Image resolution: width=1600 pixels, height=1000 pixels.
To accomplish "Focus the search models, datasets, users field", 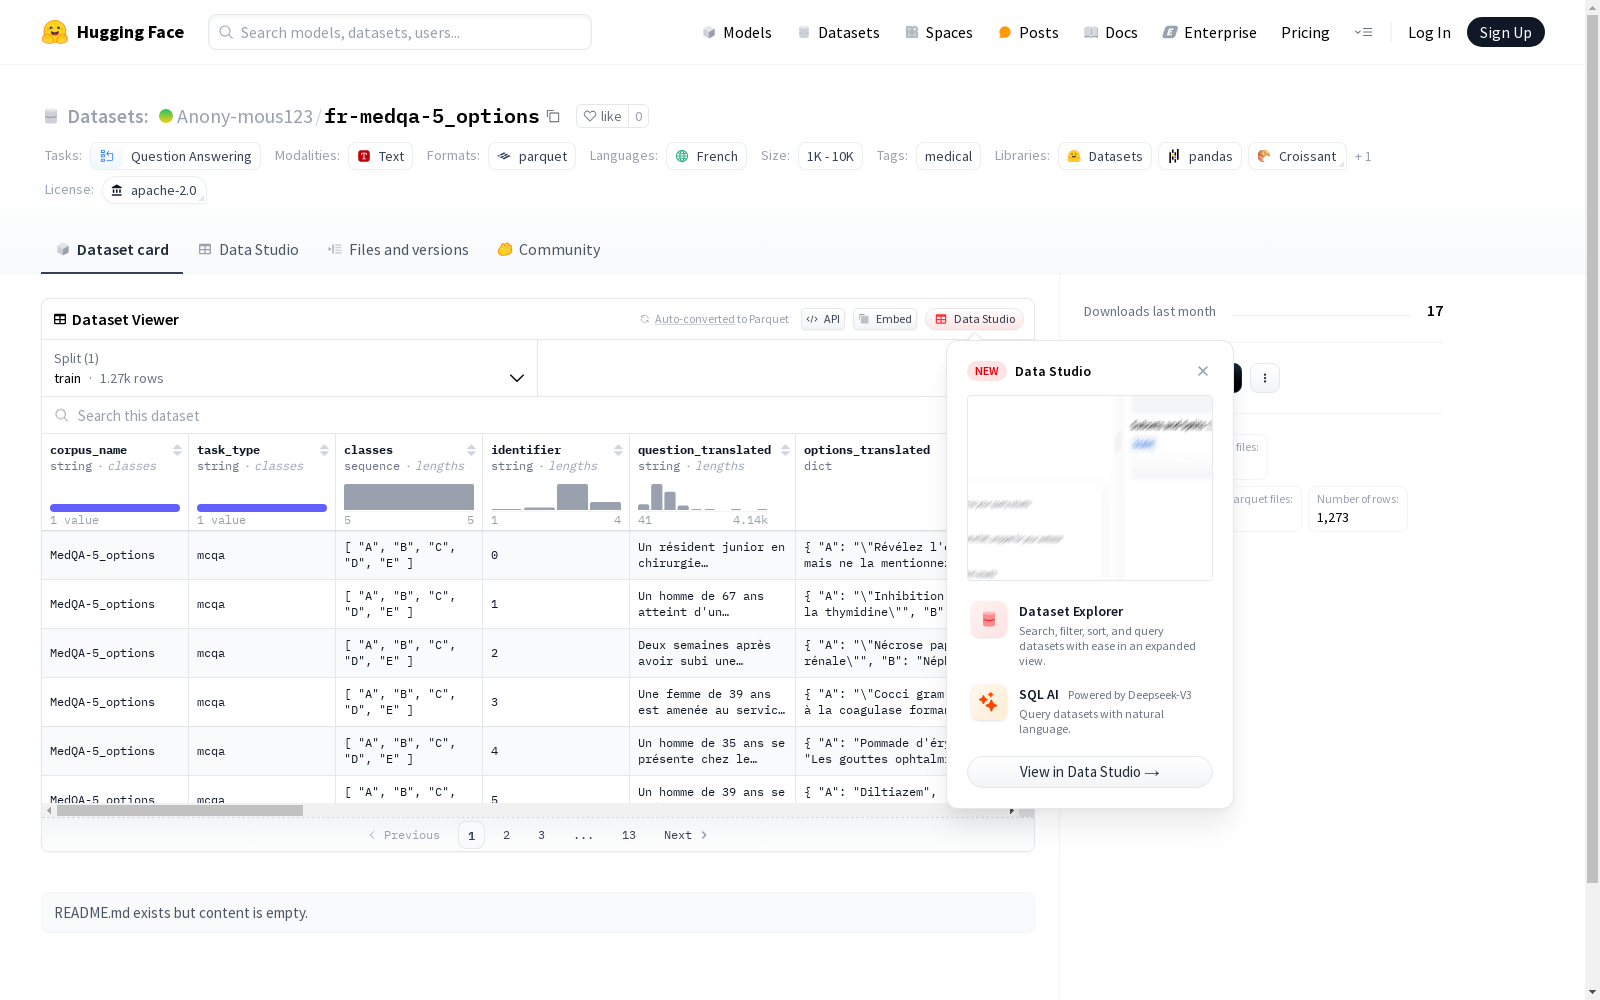I will [x=400, y=32].
